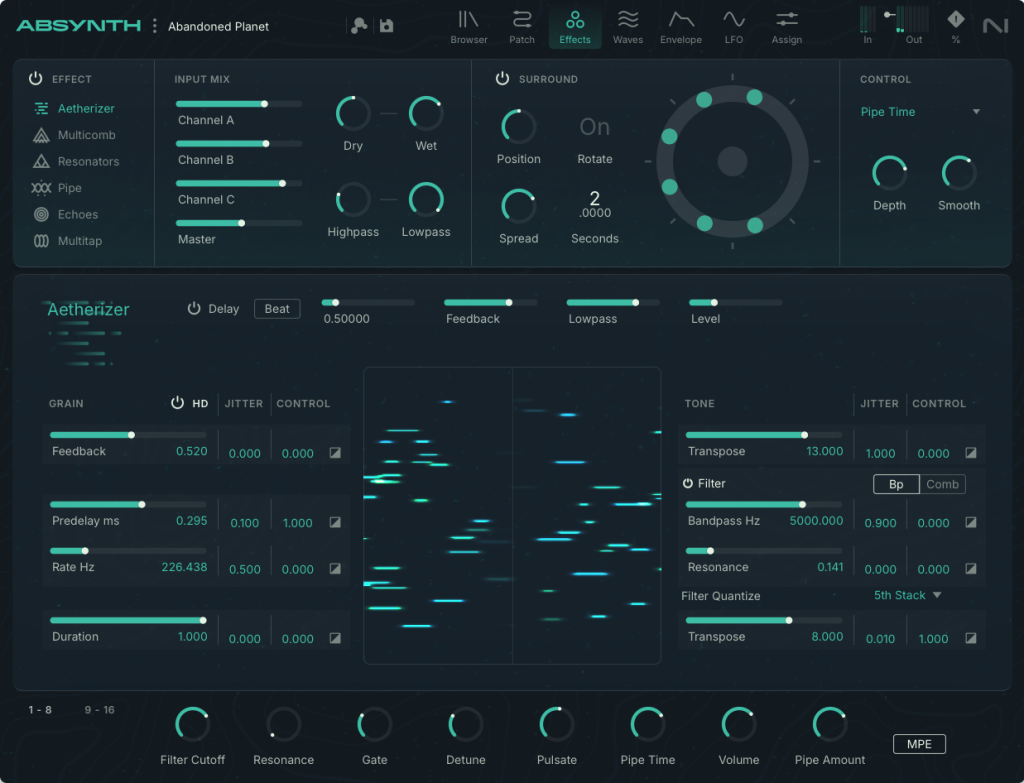This screenshot has width=1024, height=783.
Task: Toggle the Effect power button
Action: point(35,79)
